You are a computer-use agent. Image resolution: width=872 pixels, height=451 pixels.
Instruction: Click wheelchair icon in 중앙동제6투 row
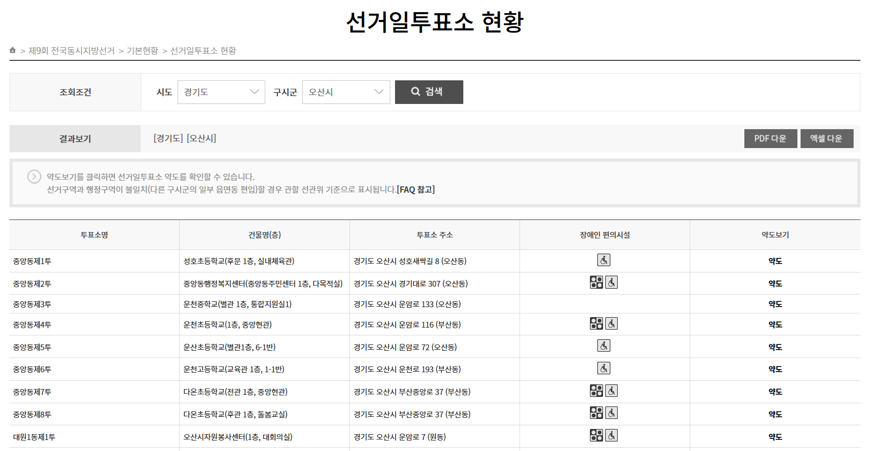click(x=604, y=368)
